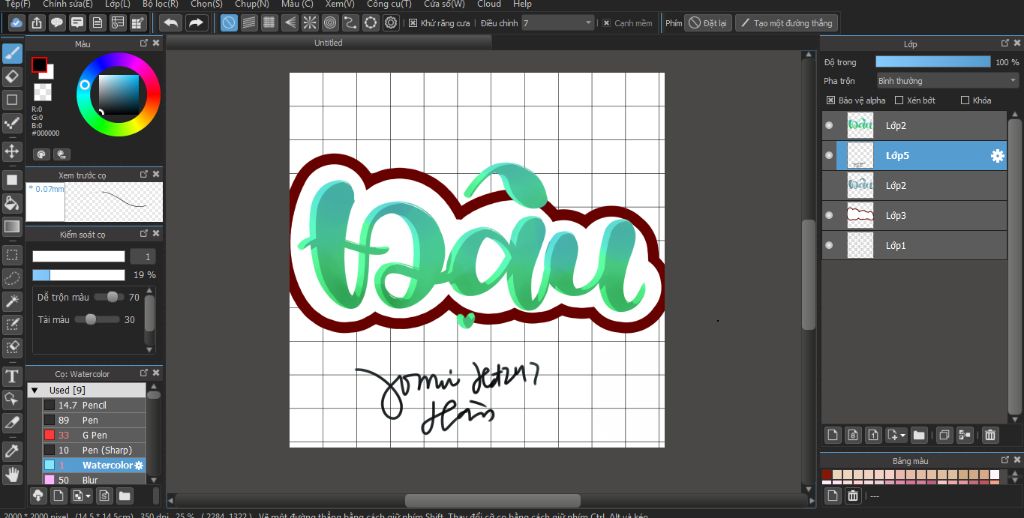Turn snap off using circle-slash icon
Image resolution: width=1024 pixels, height=518 pixels.
[229, 23]
